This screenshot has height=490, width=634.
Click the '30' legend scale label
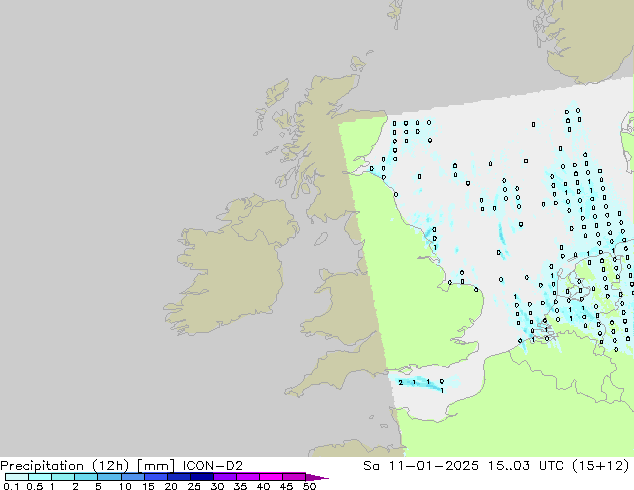click(217, 486)
